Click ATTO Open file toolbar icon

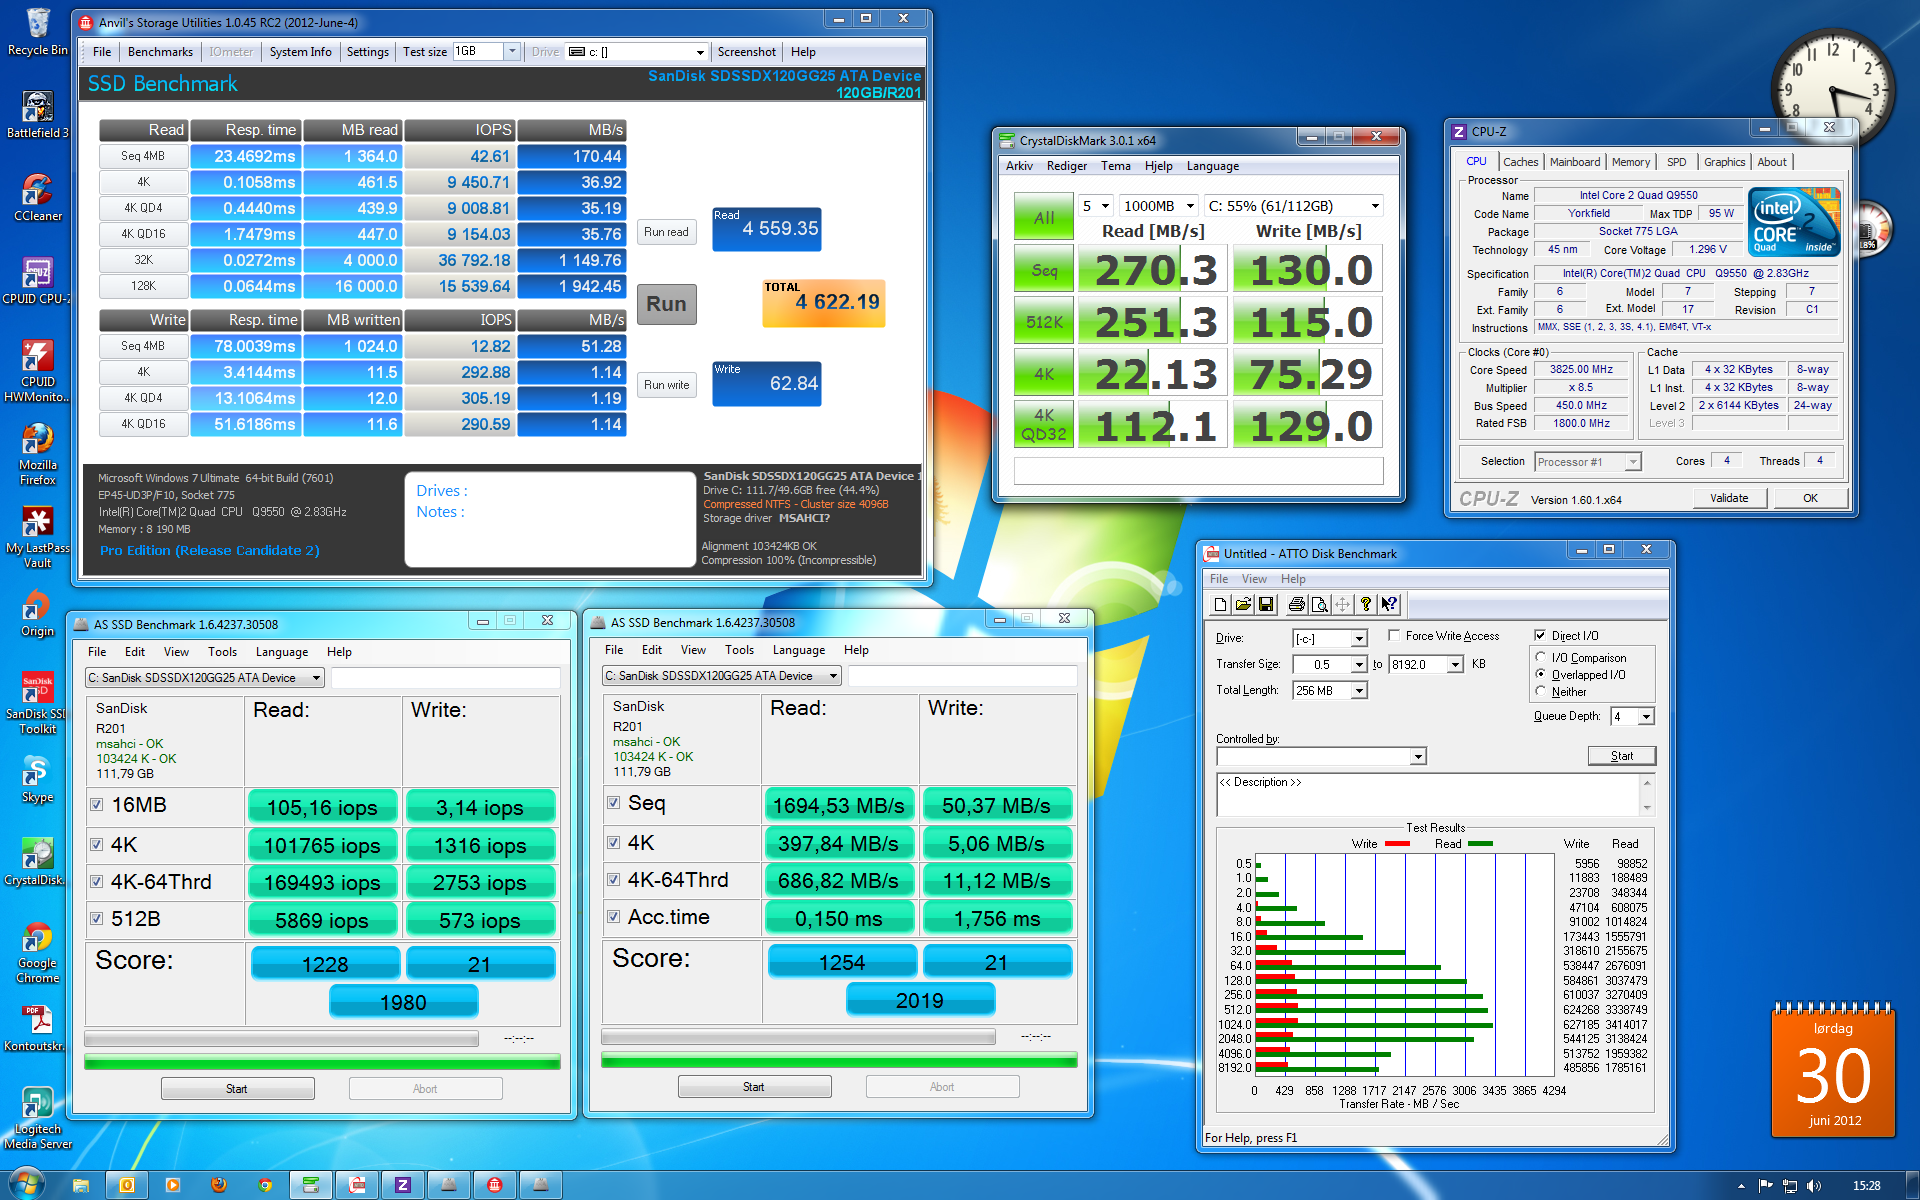[x=1243, y=604]
